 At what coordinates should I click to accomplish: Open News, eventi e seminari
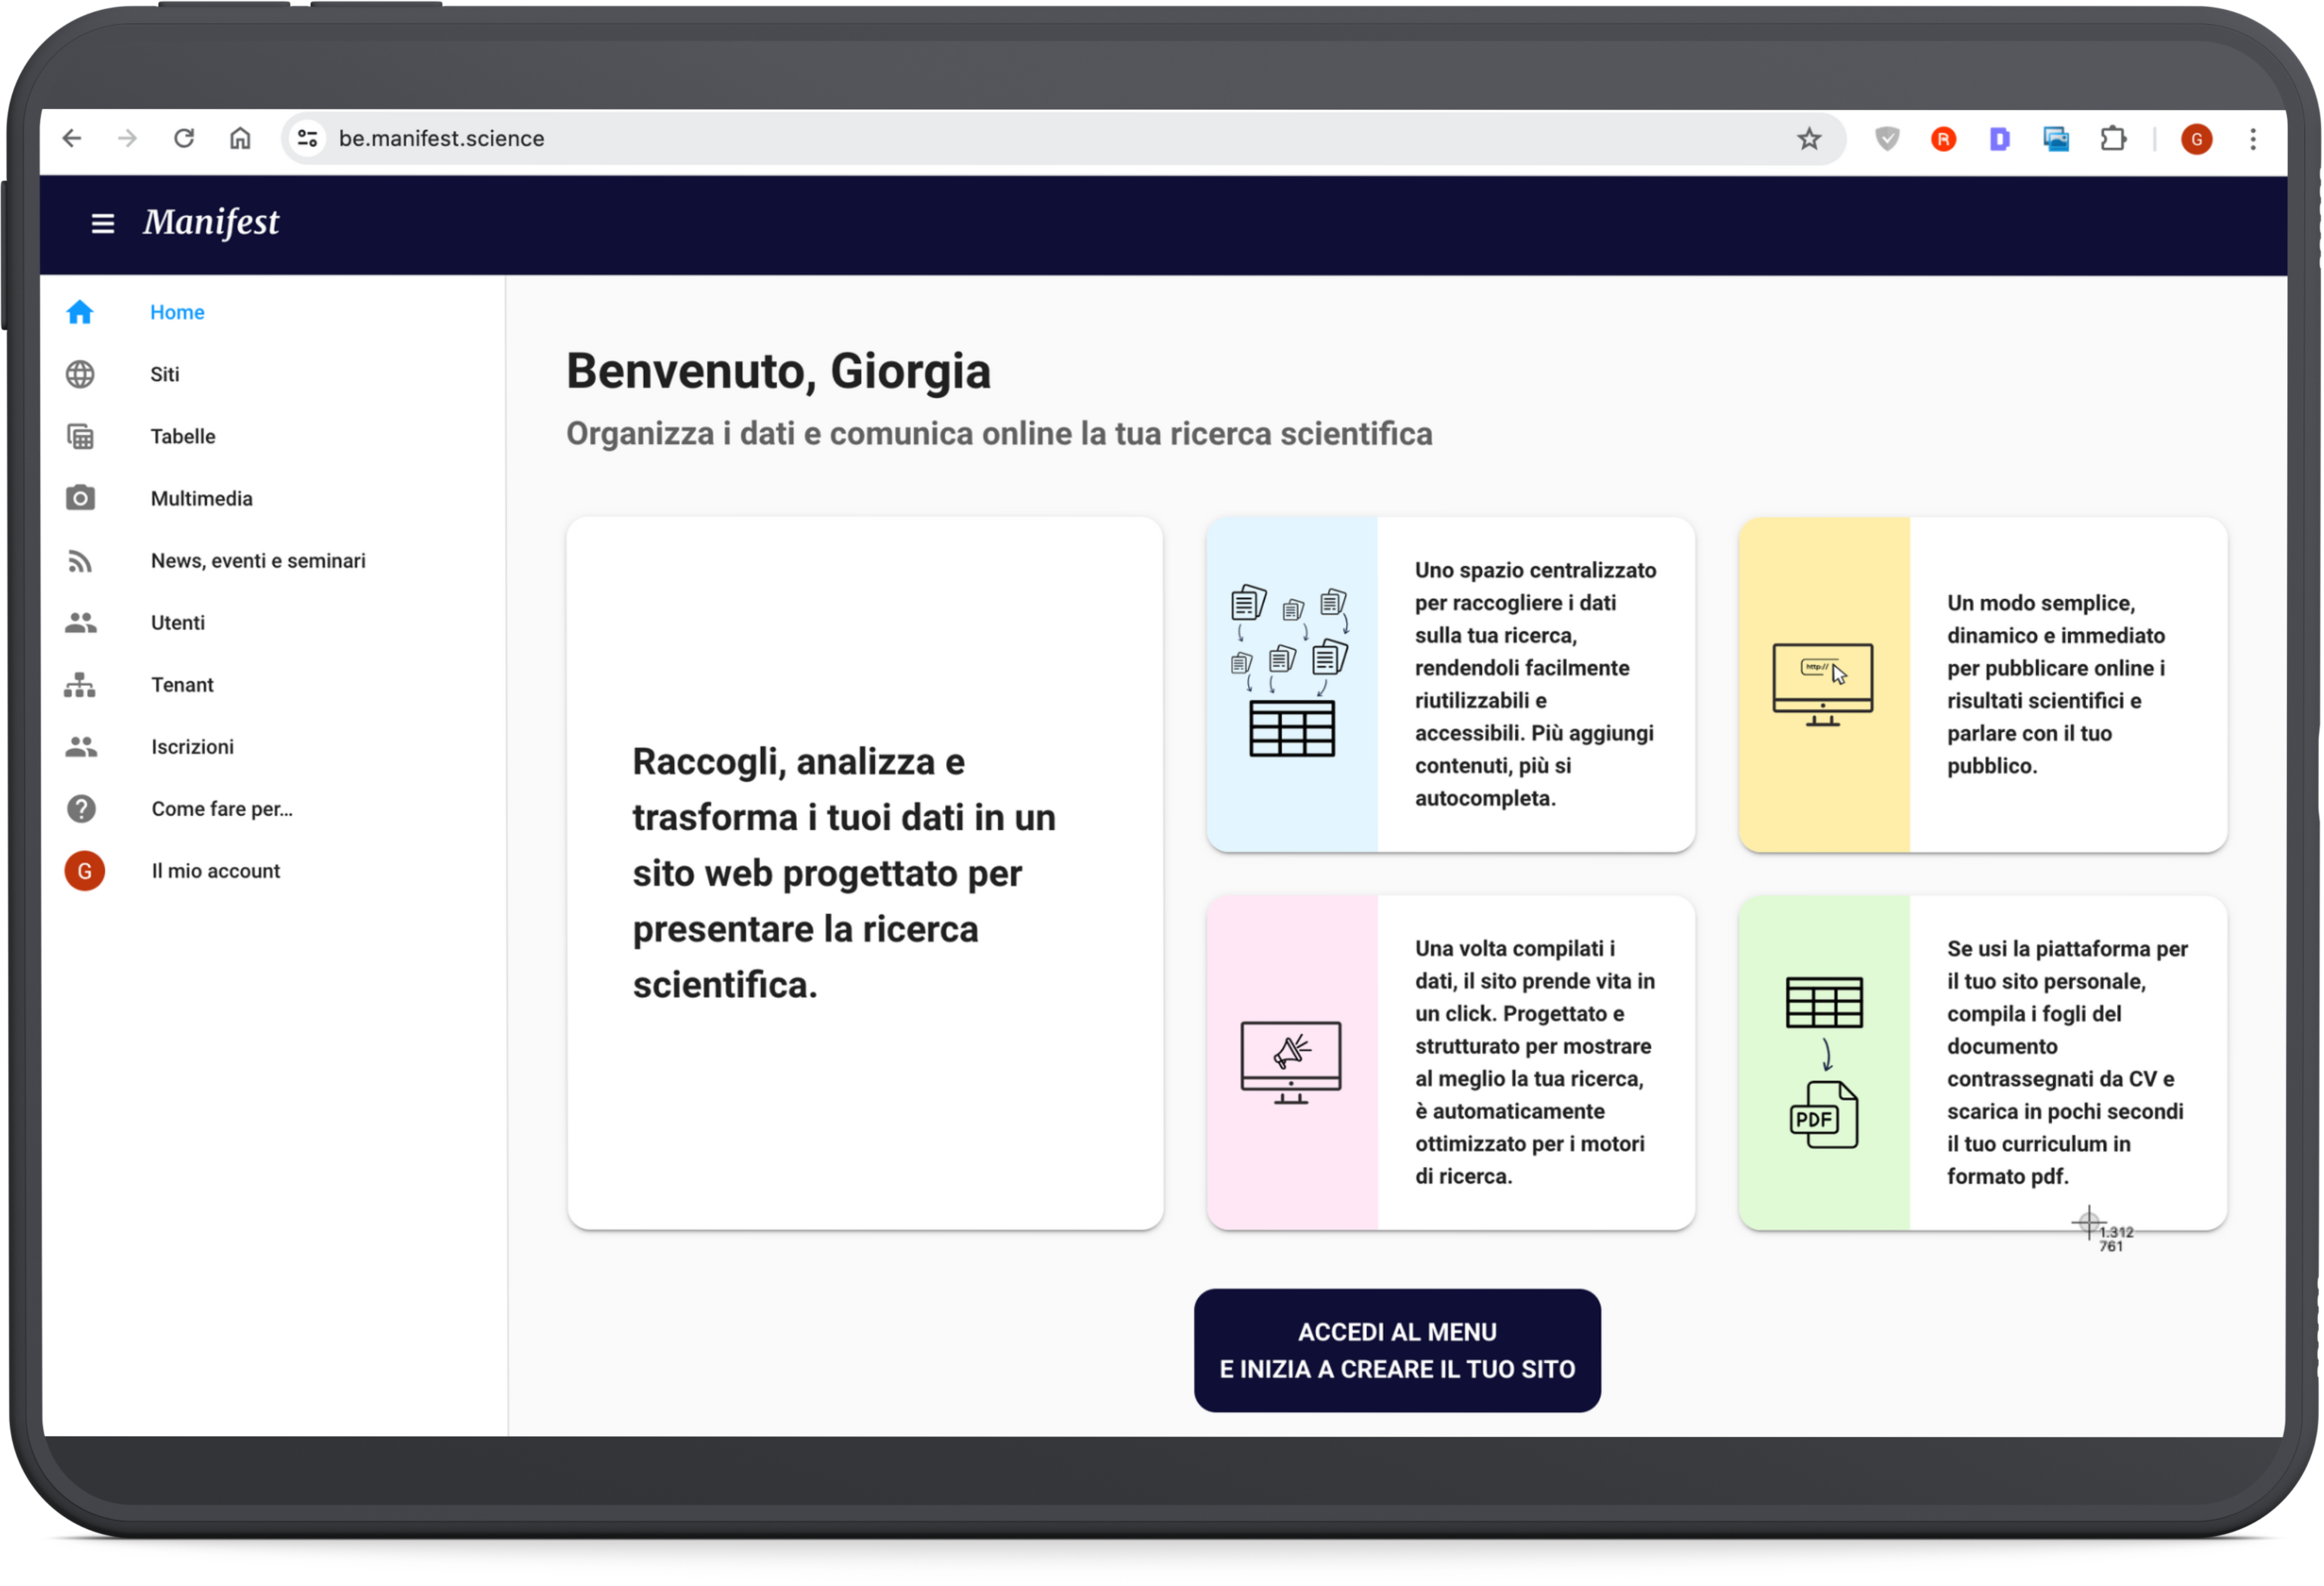click(258, 561)
